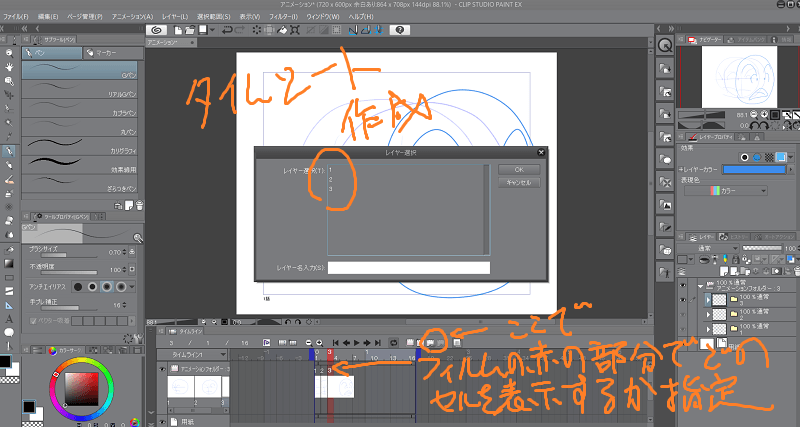This screenshot has height=427, width=800.
Task: Click OK in the layer selection dialog
Action: (519, 170)
